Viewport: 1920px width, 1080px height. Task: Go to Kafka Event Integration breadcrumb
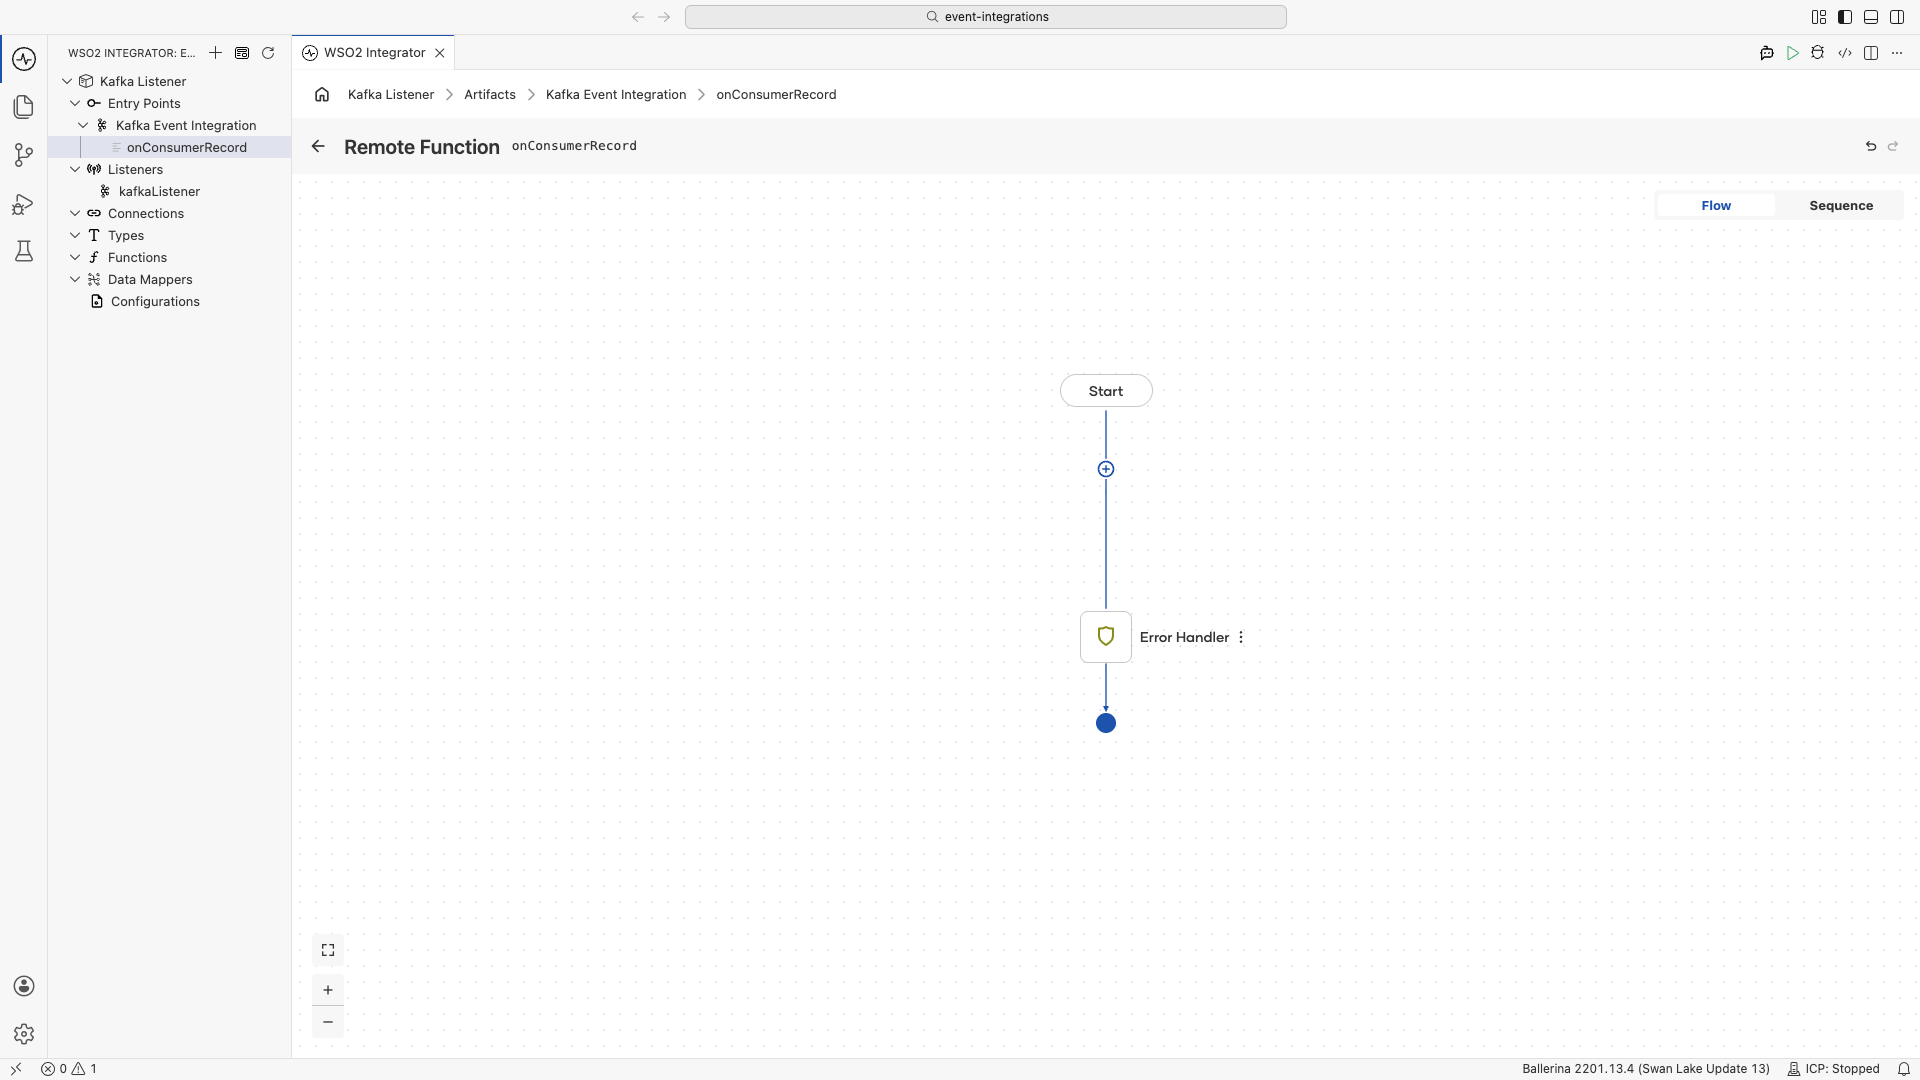[616, 94]
